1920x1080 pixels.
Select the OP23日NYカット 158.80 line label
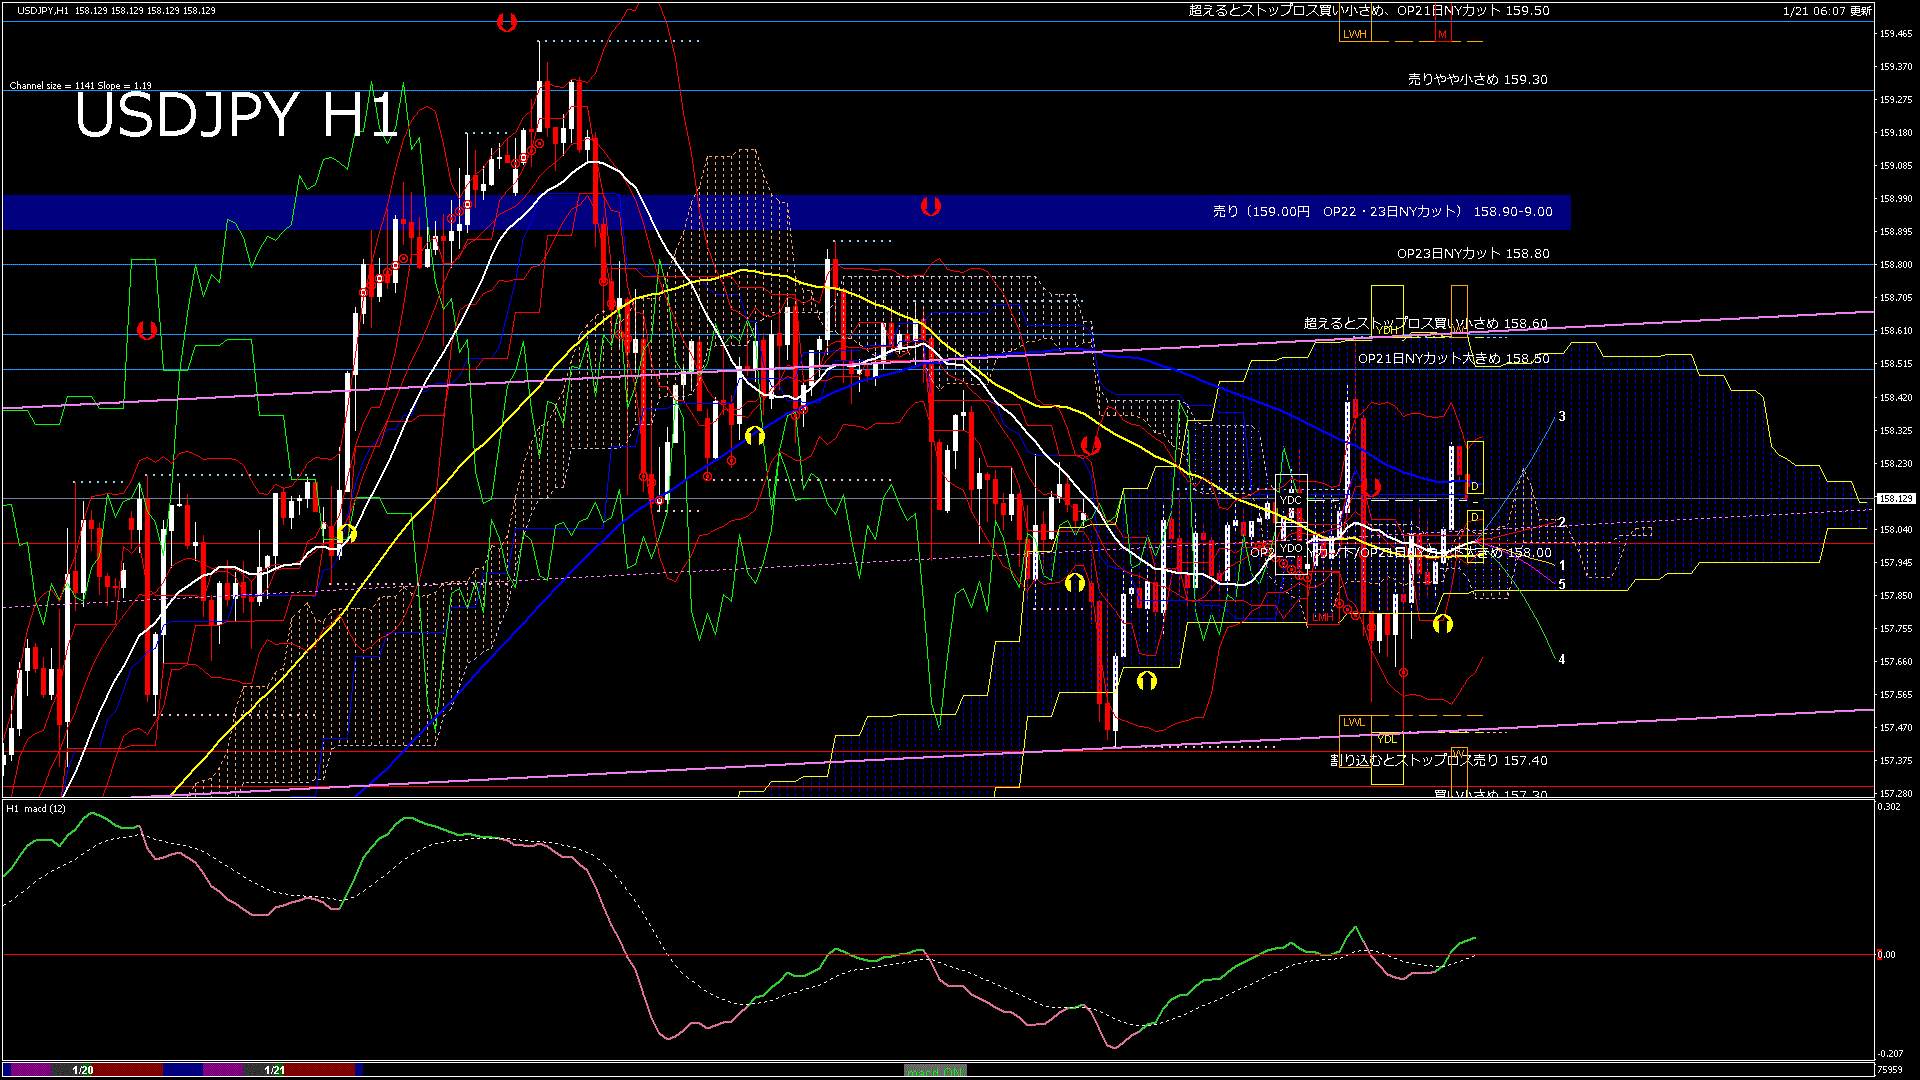point(1472,254)
